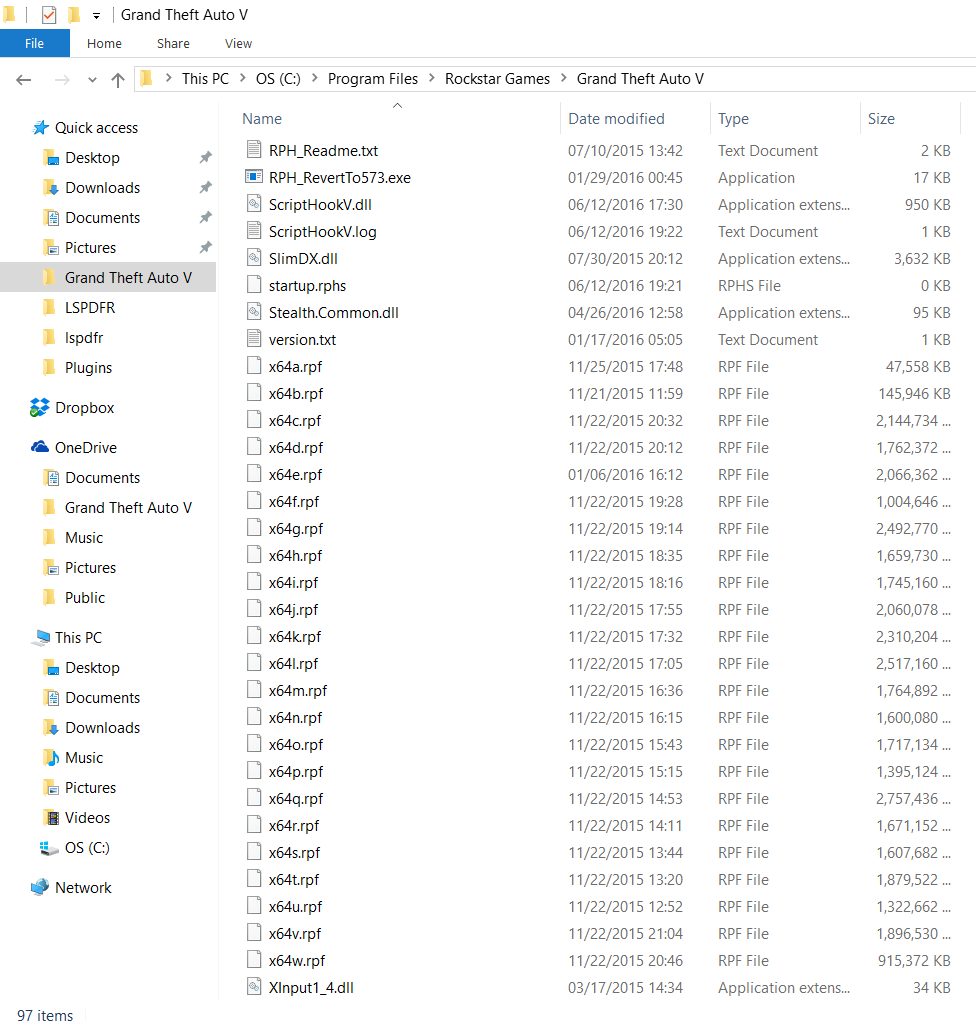The width and height of the screenshot is (976, 1030).
Task: Select the x64q.rpf file name
Action: point(296,799)
